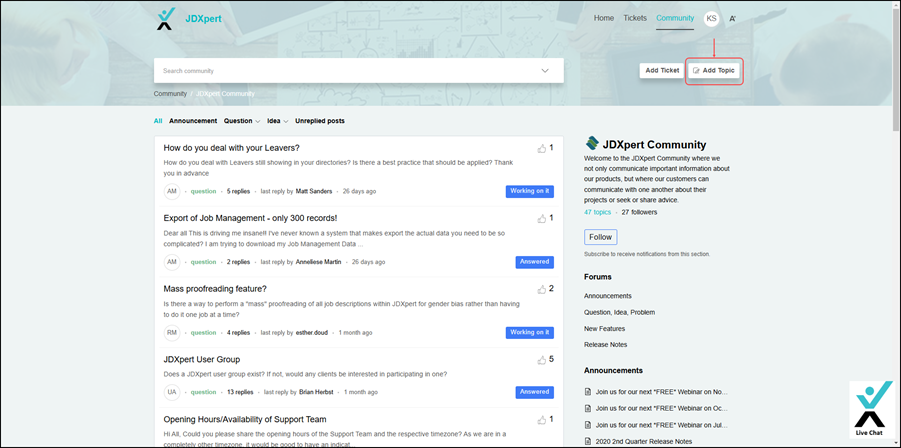Expand the search community dropdown arrow

point(545,71)
